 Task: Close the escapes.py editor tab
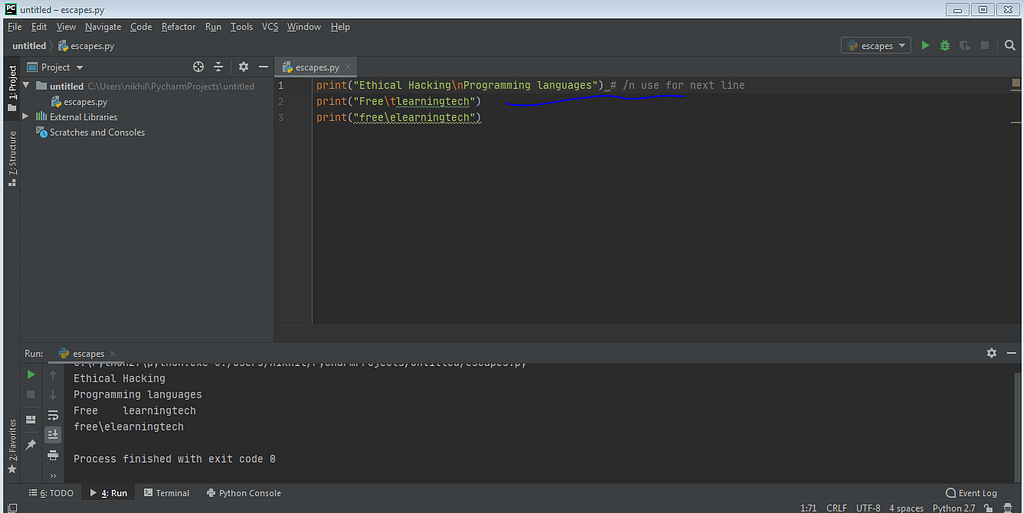[348, 67]
